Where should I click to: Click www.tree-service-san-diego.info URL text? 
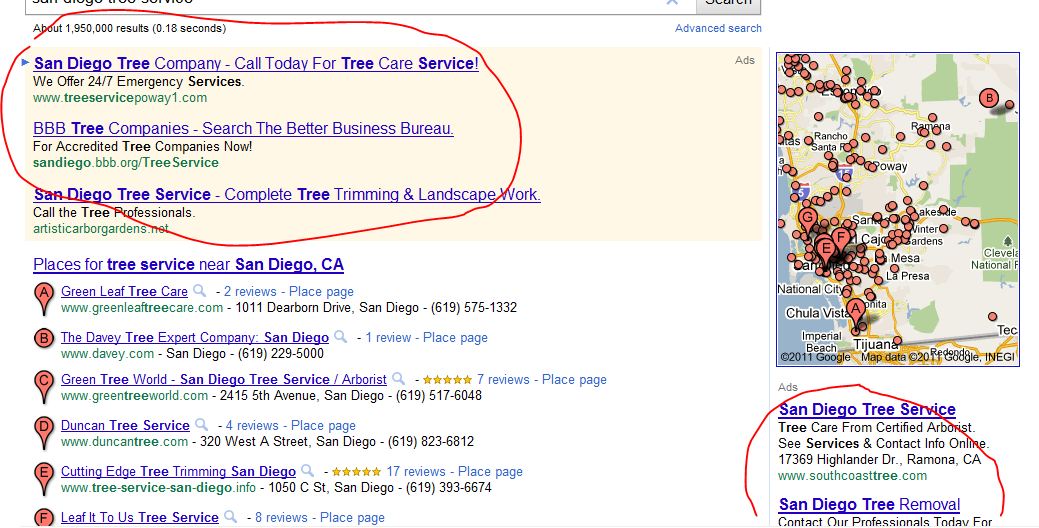158,488
